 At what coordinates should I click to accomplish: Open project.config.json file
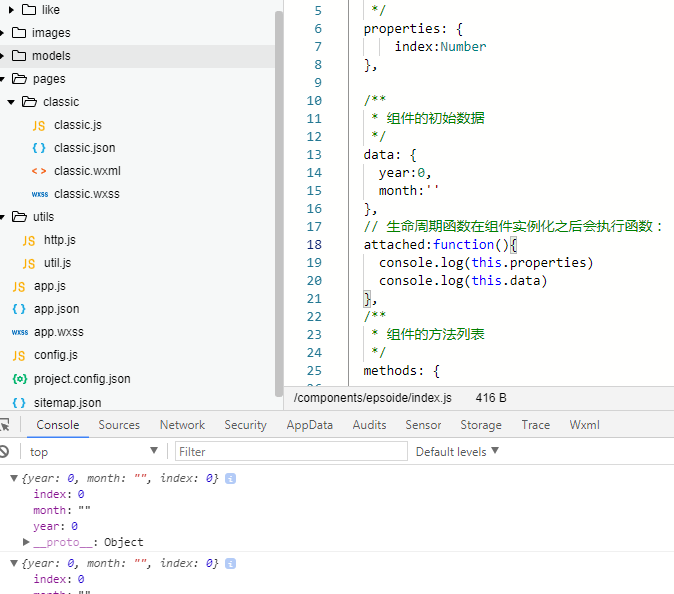click(x=82, y=379)
